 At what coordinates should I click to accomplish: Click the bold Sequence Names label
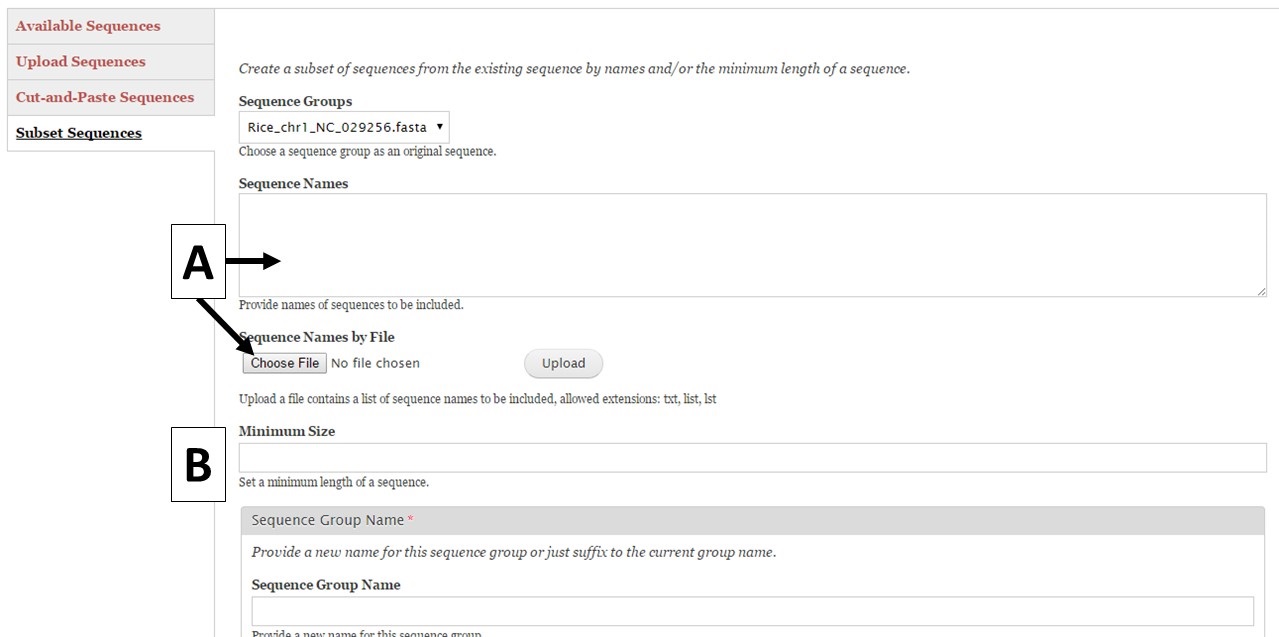point(293,184)
